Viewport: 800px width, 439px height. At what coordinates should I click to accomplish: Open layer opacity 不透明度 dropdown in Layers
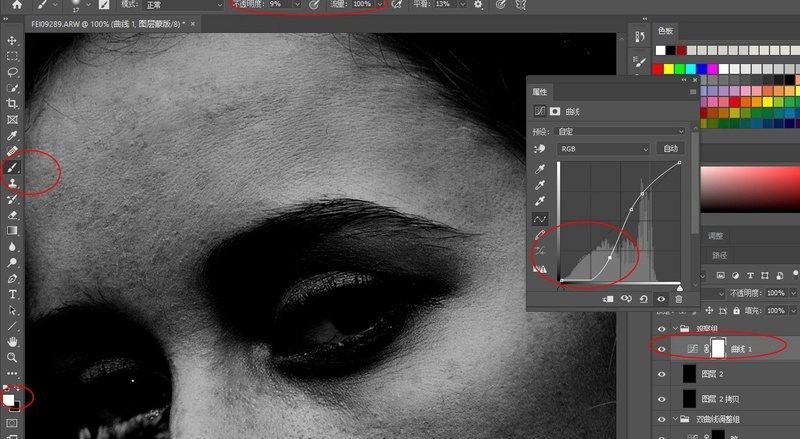pos(793,293)
